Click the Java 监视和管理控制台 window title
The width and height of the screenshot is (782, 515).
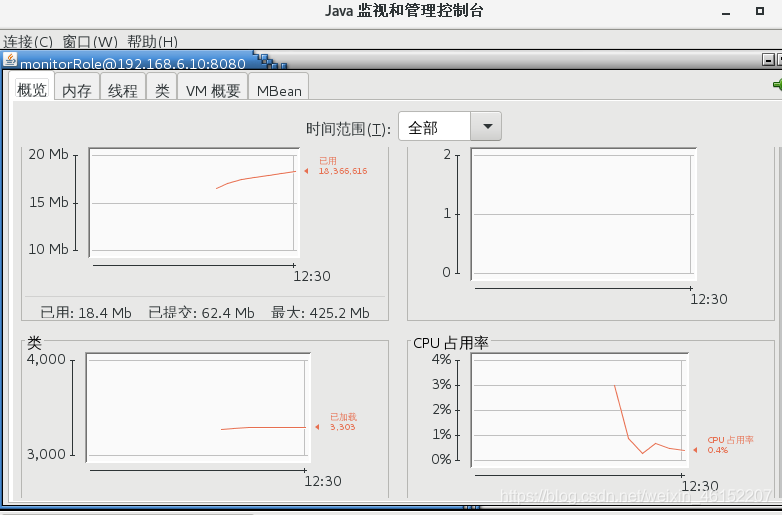[x=404, y=10]
